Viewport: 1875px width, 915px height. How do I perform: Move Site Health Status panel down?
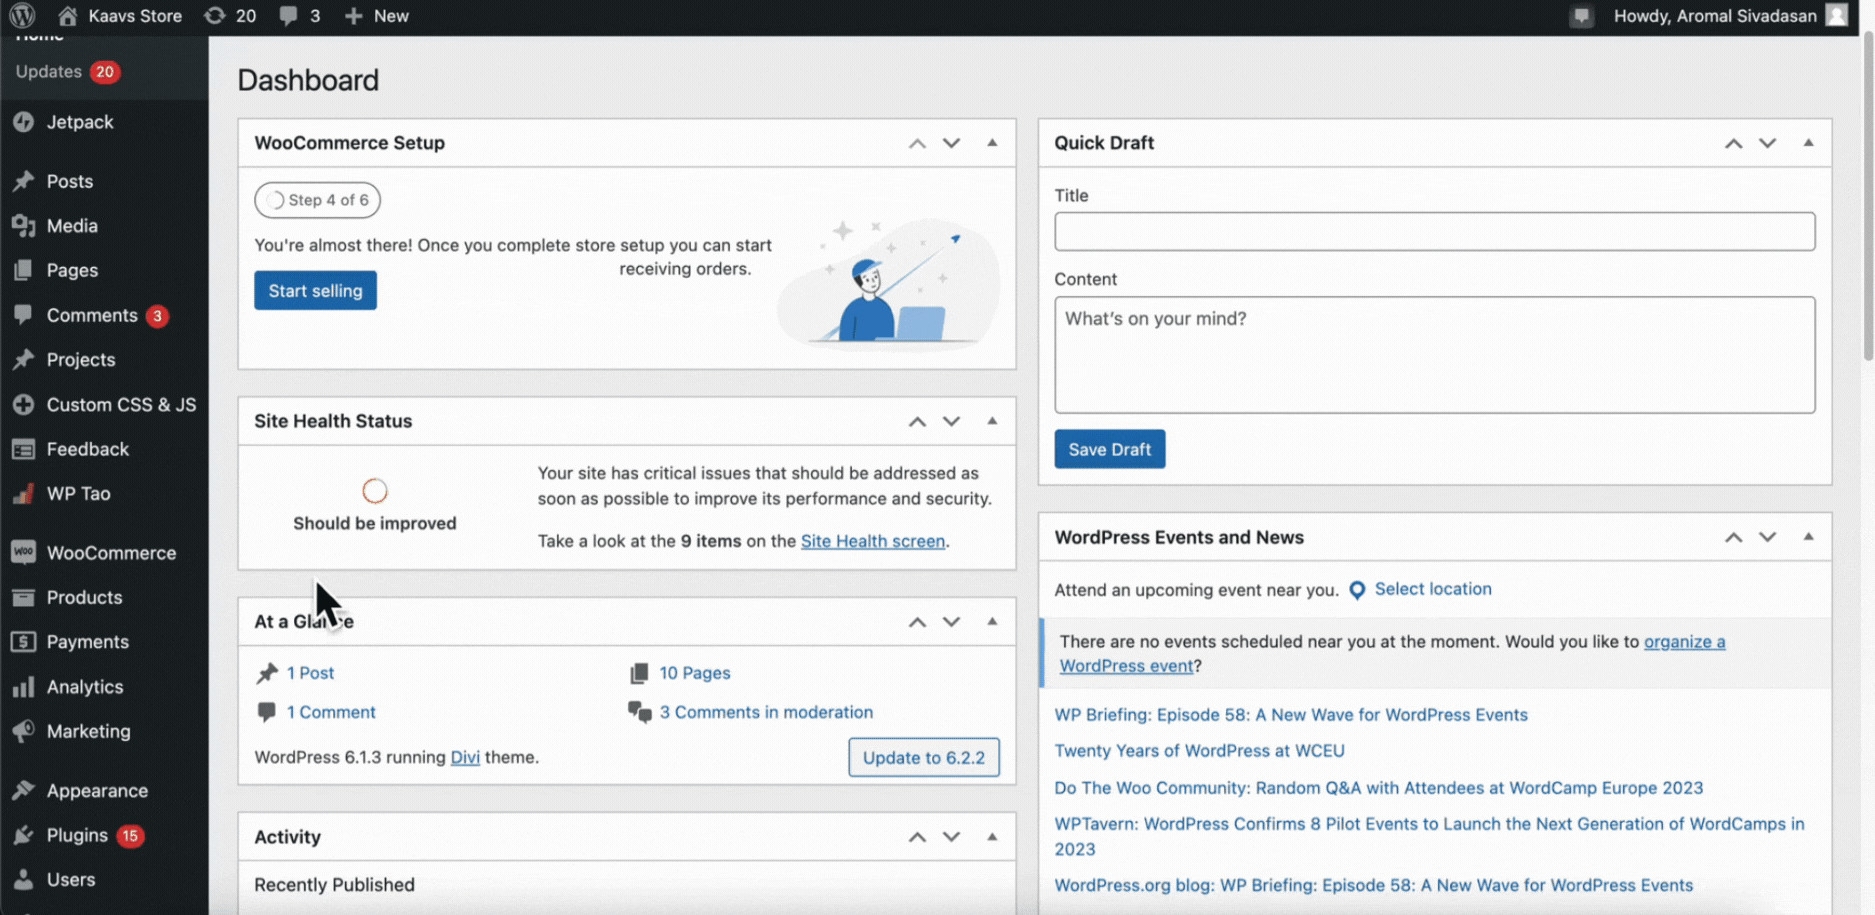click(x=951, y=421)
